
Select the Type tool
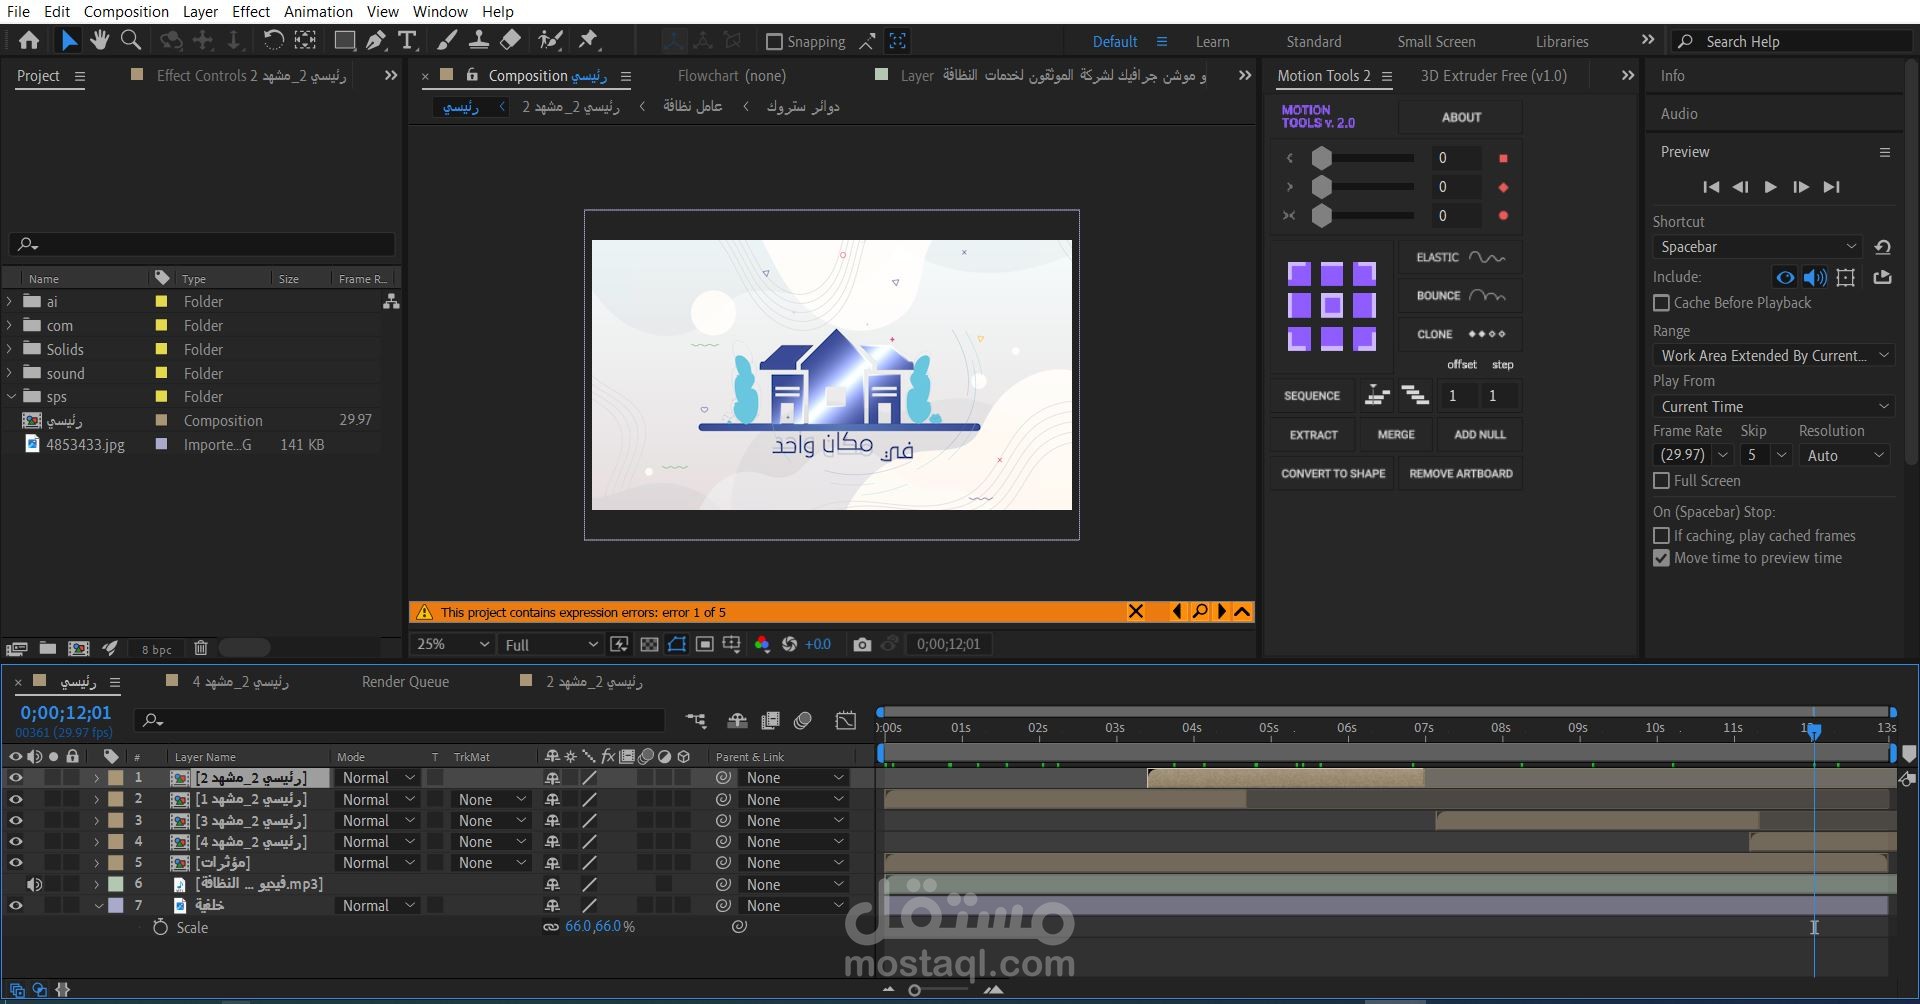(x=407, y=41)
